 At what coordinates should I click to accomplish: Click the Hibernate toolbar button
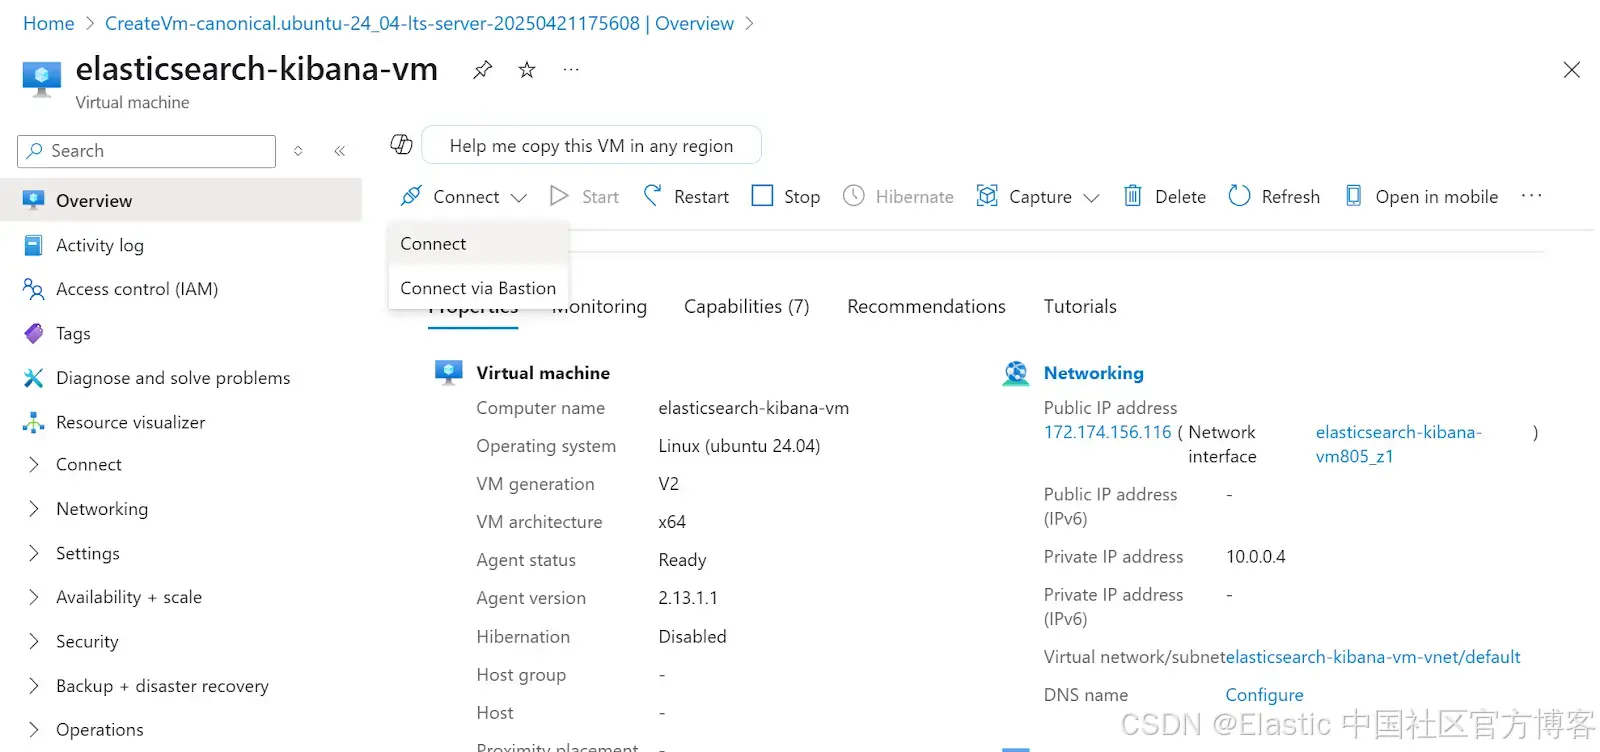(x=898, y=196)
